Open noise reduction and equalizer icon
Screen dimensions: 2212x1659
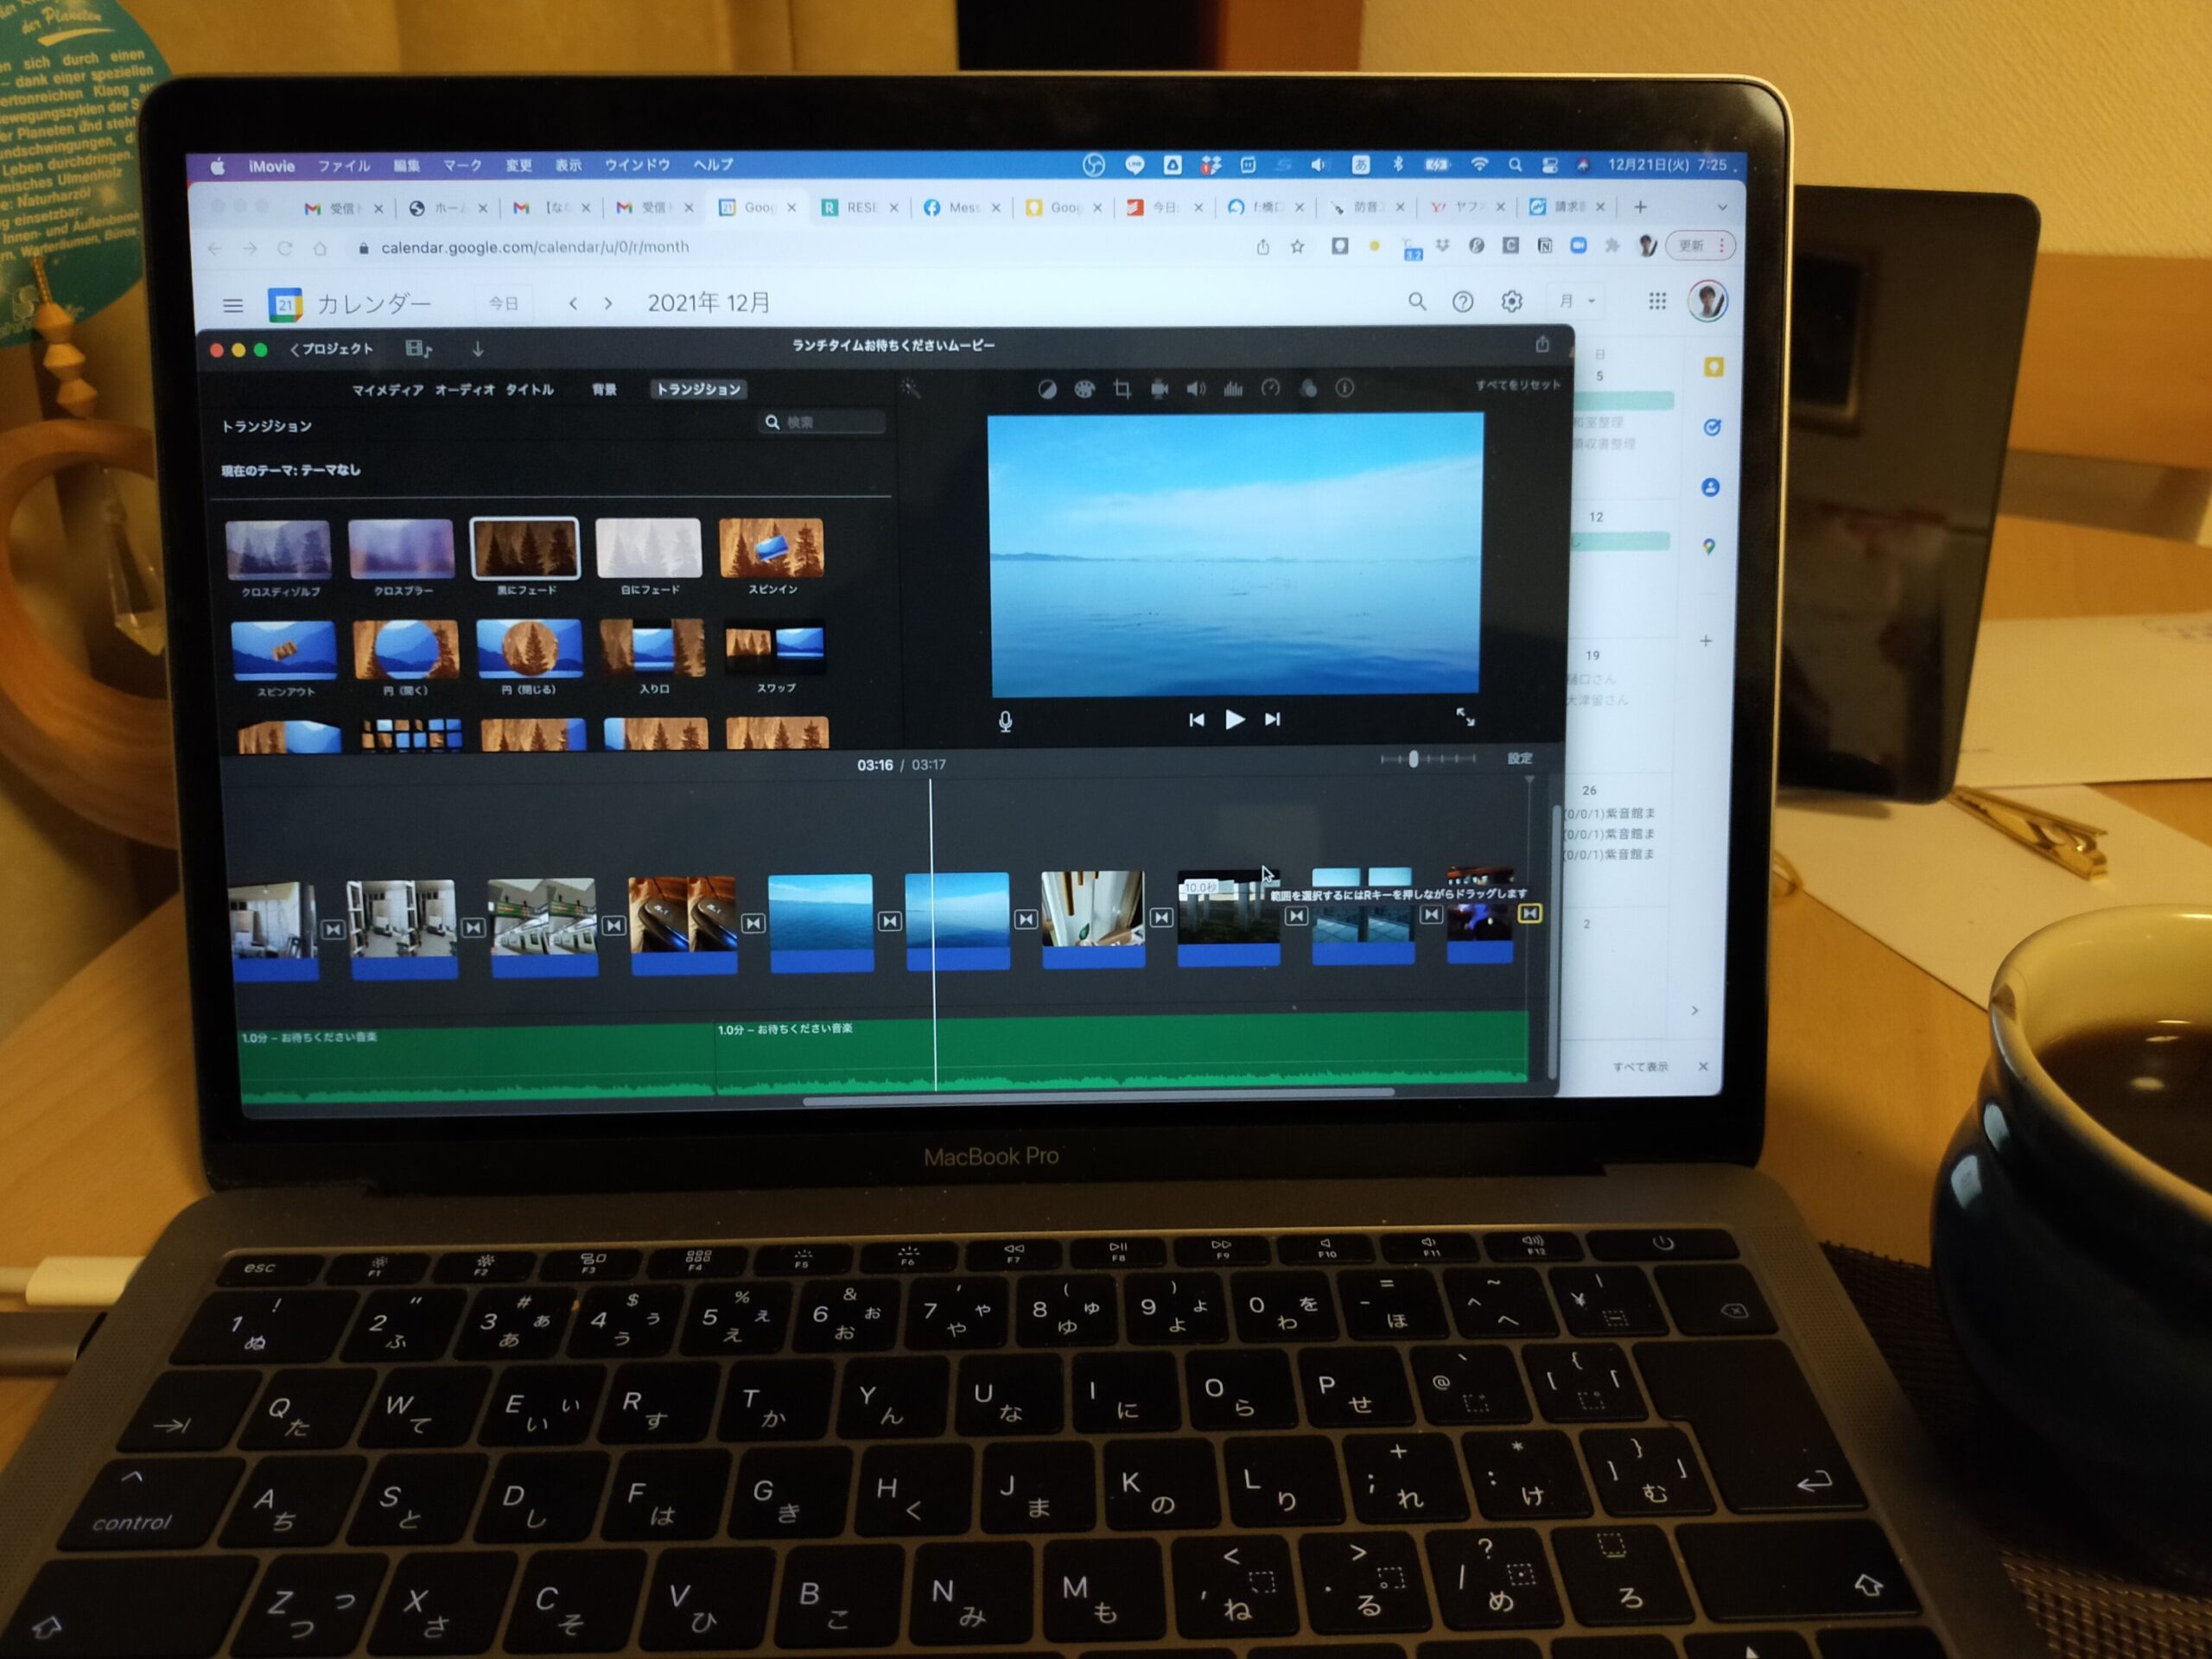1233,388
